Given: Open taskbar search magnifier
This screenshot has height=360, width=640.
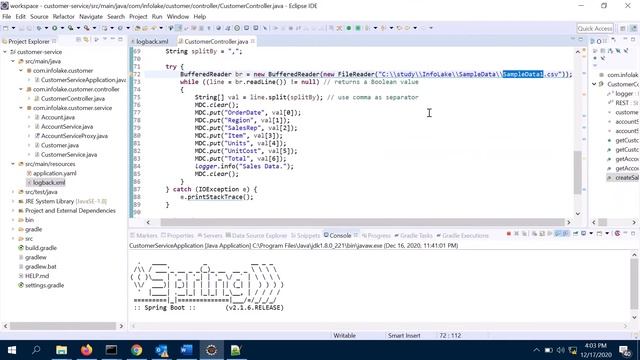Looking at the screenshot, I should (36, 350).
